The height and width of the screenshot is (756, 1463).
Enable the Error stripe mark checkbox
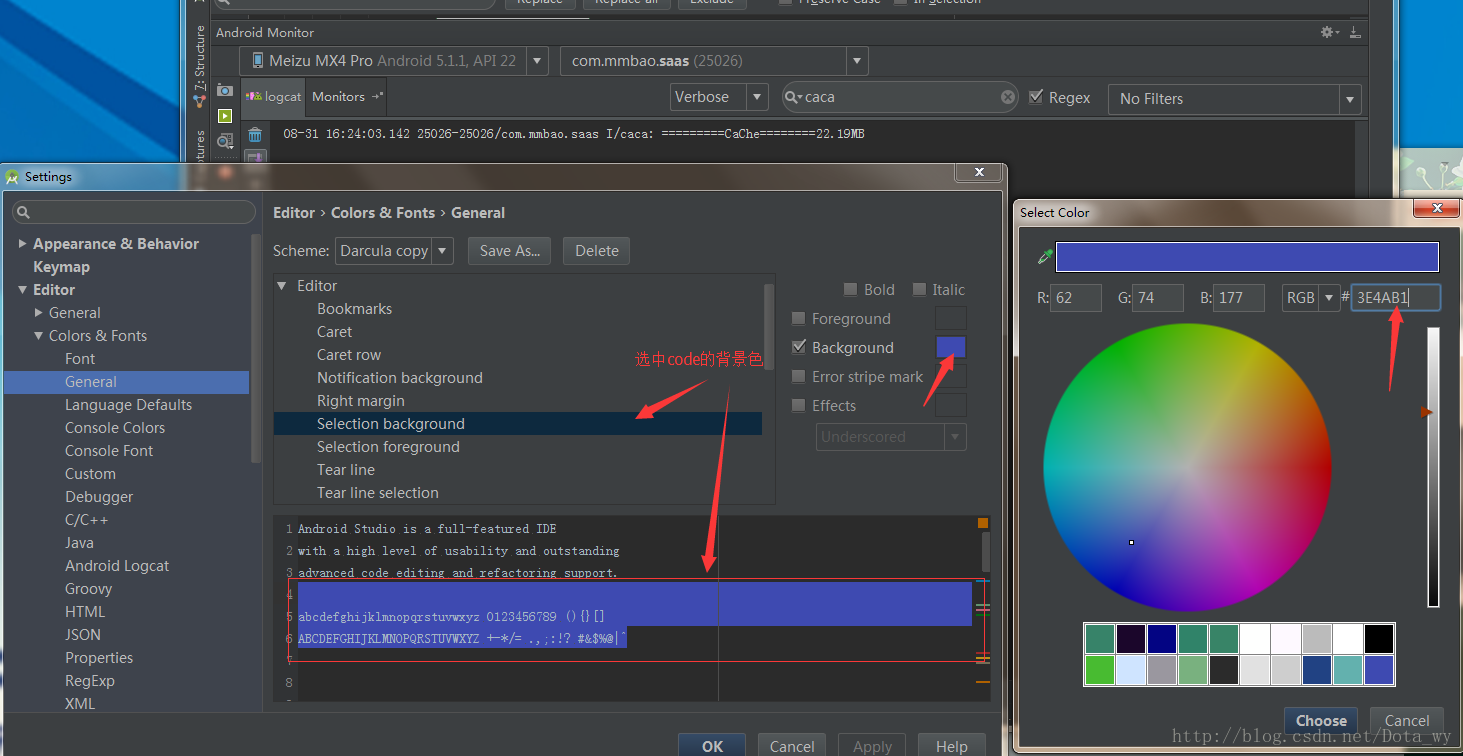pos(798,377)
